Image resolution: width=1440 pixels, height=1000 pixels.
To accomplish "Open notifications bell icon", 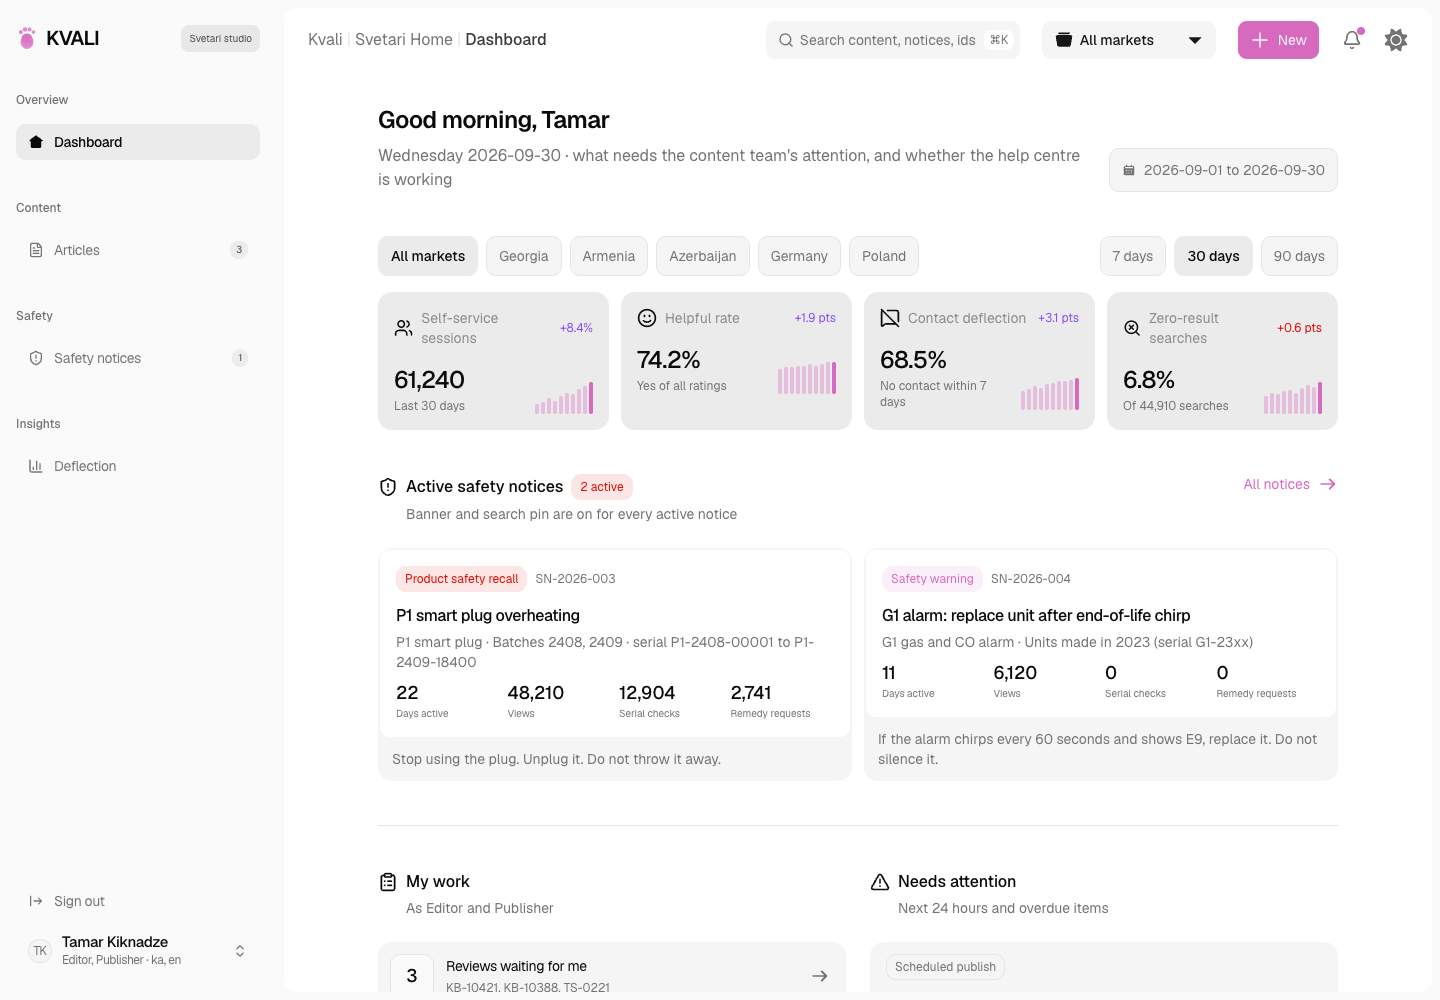I will pos(1352,40).
